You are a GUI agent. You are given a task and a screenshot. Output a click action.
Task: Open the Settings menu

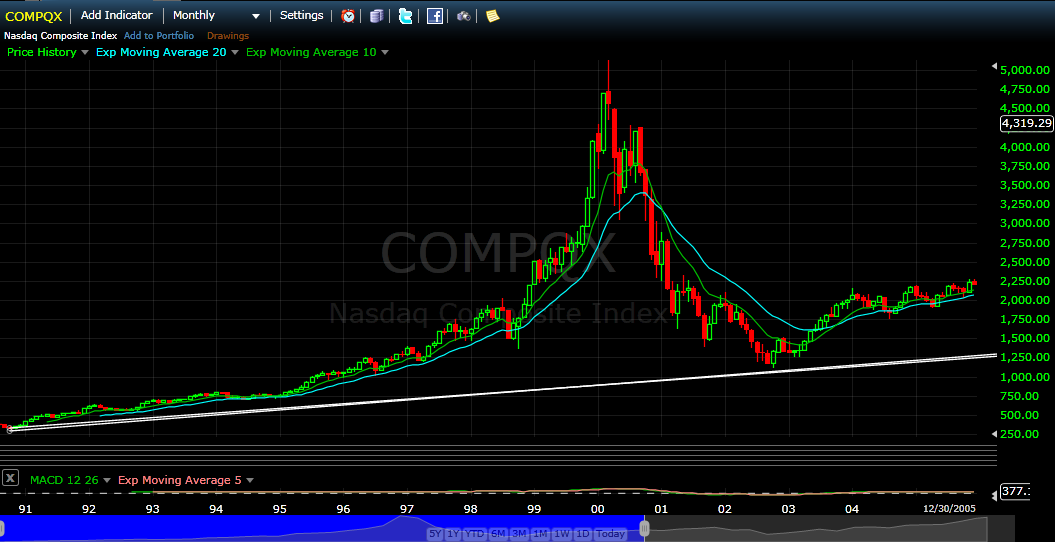(301, 15)
